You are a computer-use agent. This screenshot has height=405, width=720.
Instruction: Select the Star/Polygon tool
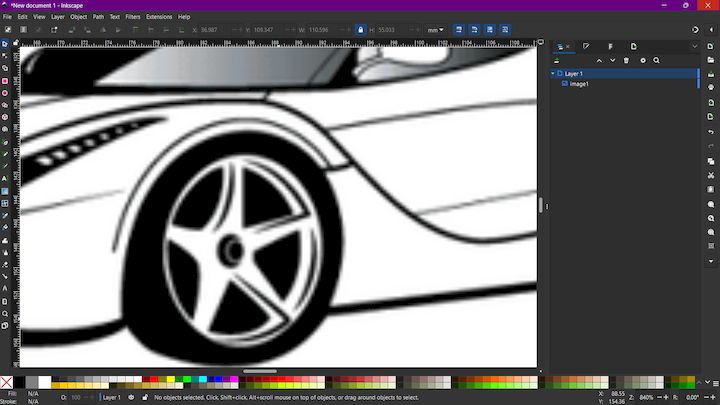pos(5,105)
